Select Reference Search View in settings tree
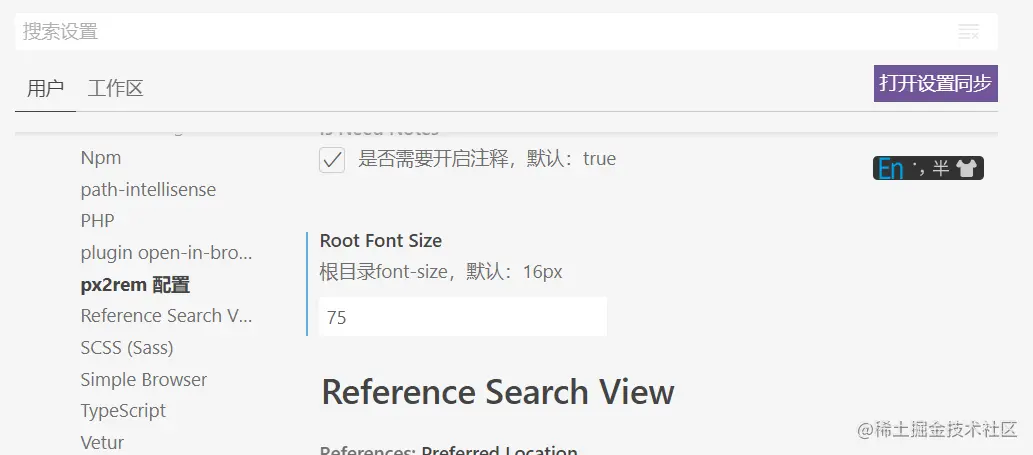Screen dimensions: 1033x455 pyautogui.click(x=167, y=316)
